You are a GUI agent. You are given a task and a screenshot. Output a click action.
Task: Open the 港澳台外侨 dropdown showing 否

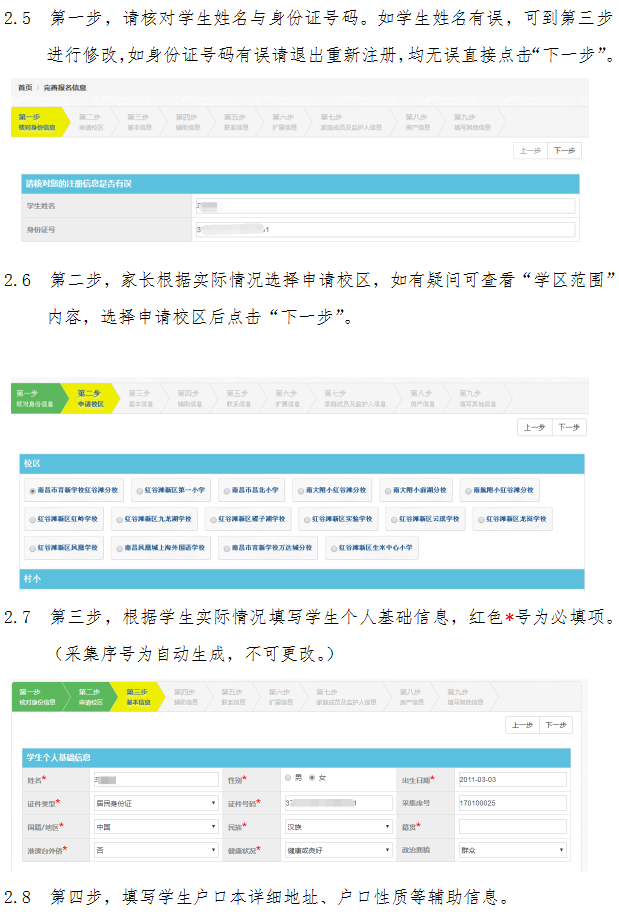tap(156, 850)
